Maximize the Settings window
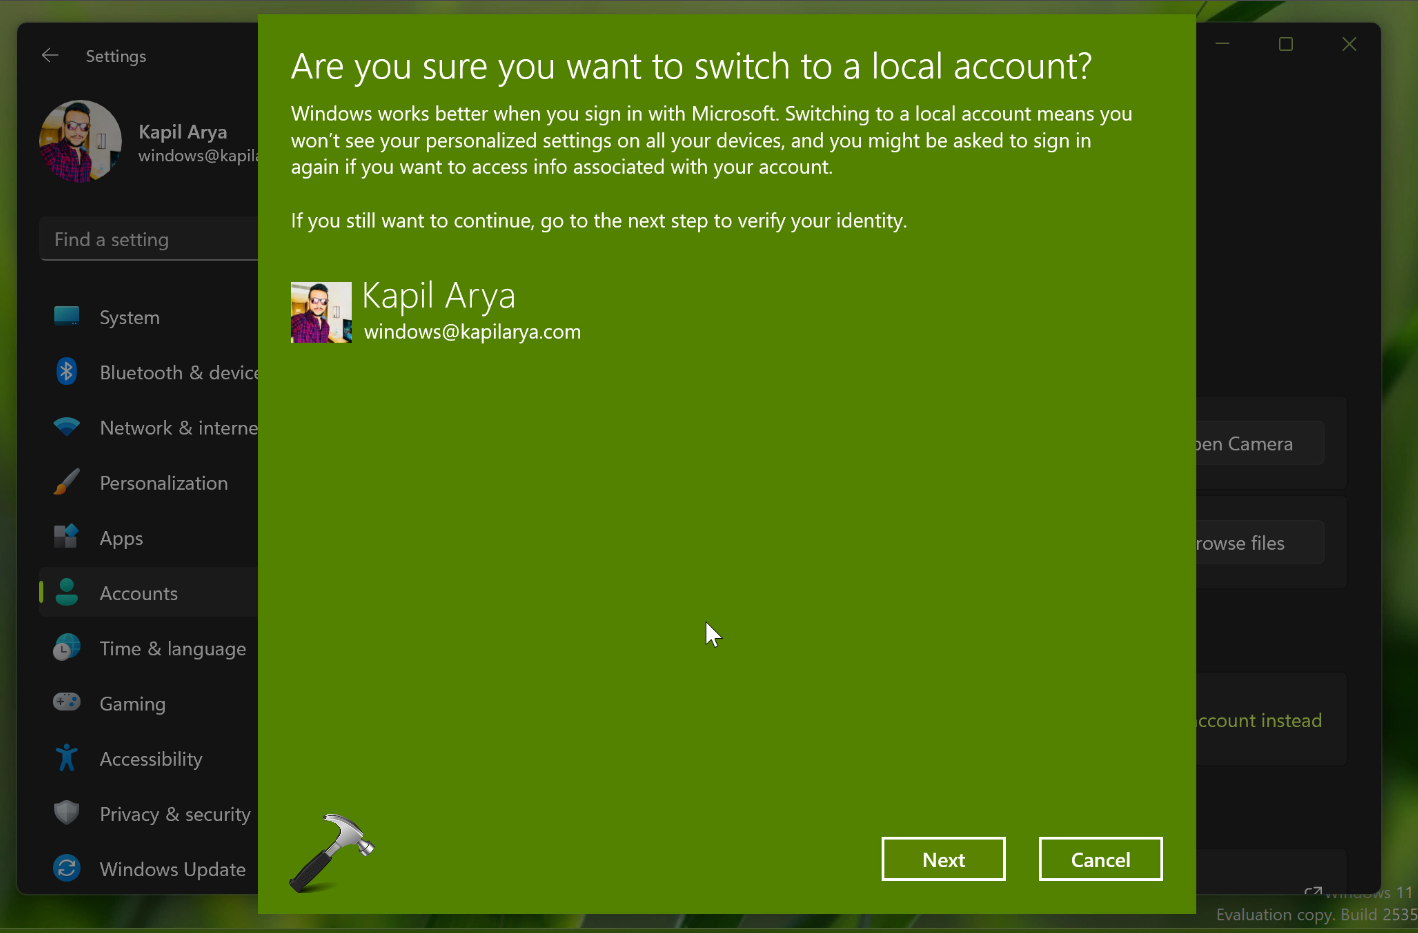Image resolution: width=1418 pixels, height=933 pixels. pyautogui.click(x=1286, y=44)
